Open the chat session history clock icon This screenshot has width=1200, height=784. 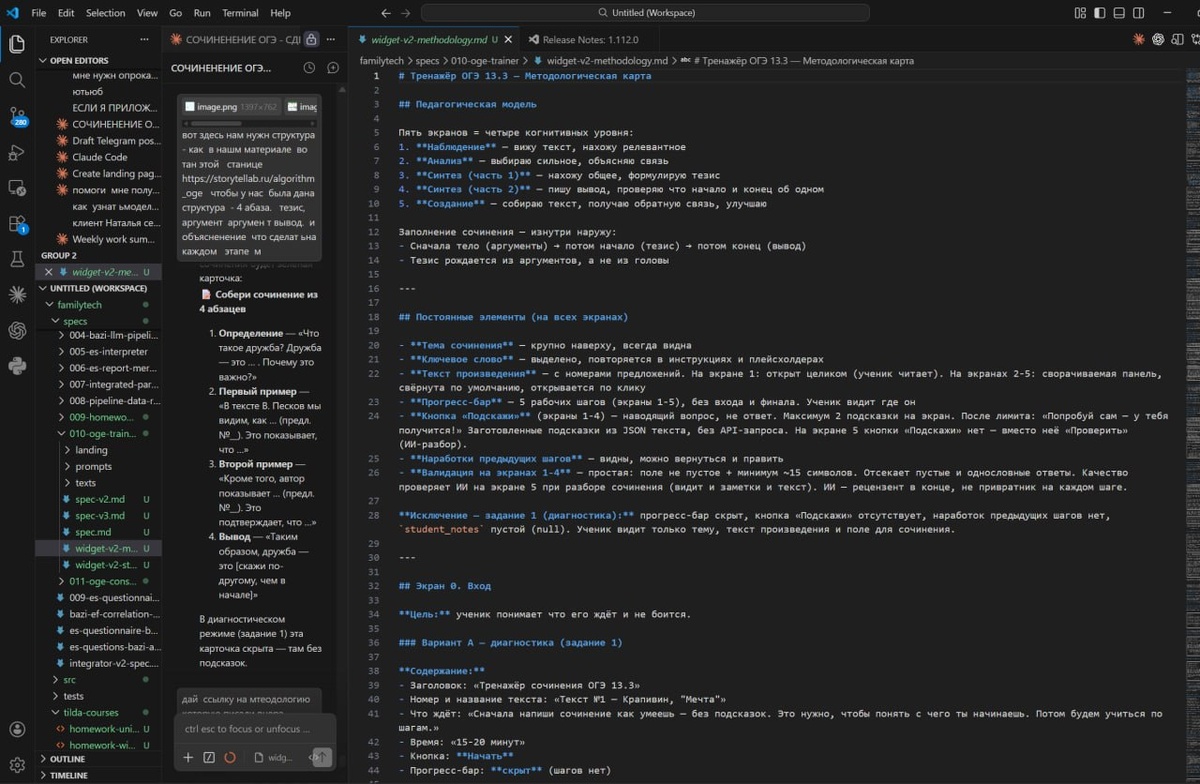309,68
